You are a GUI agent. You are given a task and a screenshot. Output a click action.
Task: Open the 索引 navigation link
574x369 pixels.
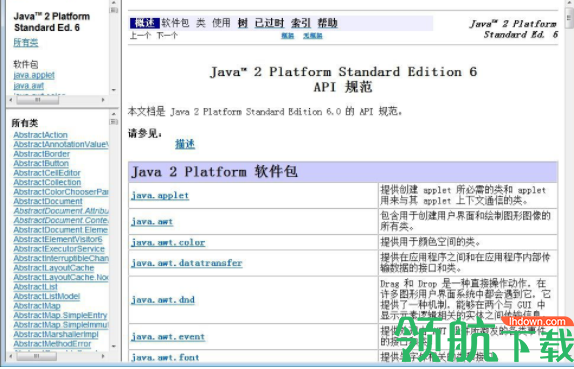pyautogui.click(x=301, y=23)
